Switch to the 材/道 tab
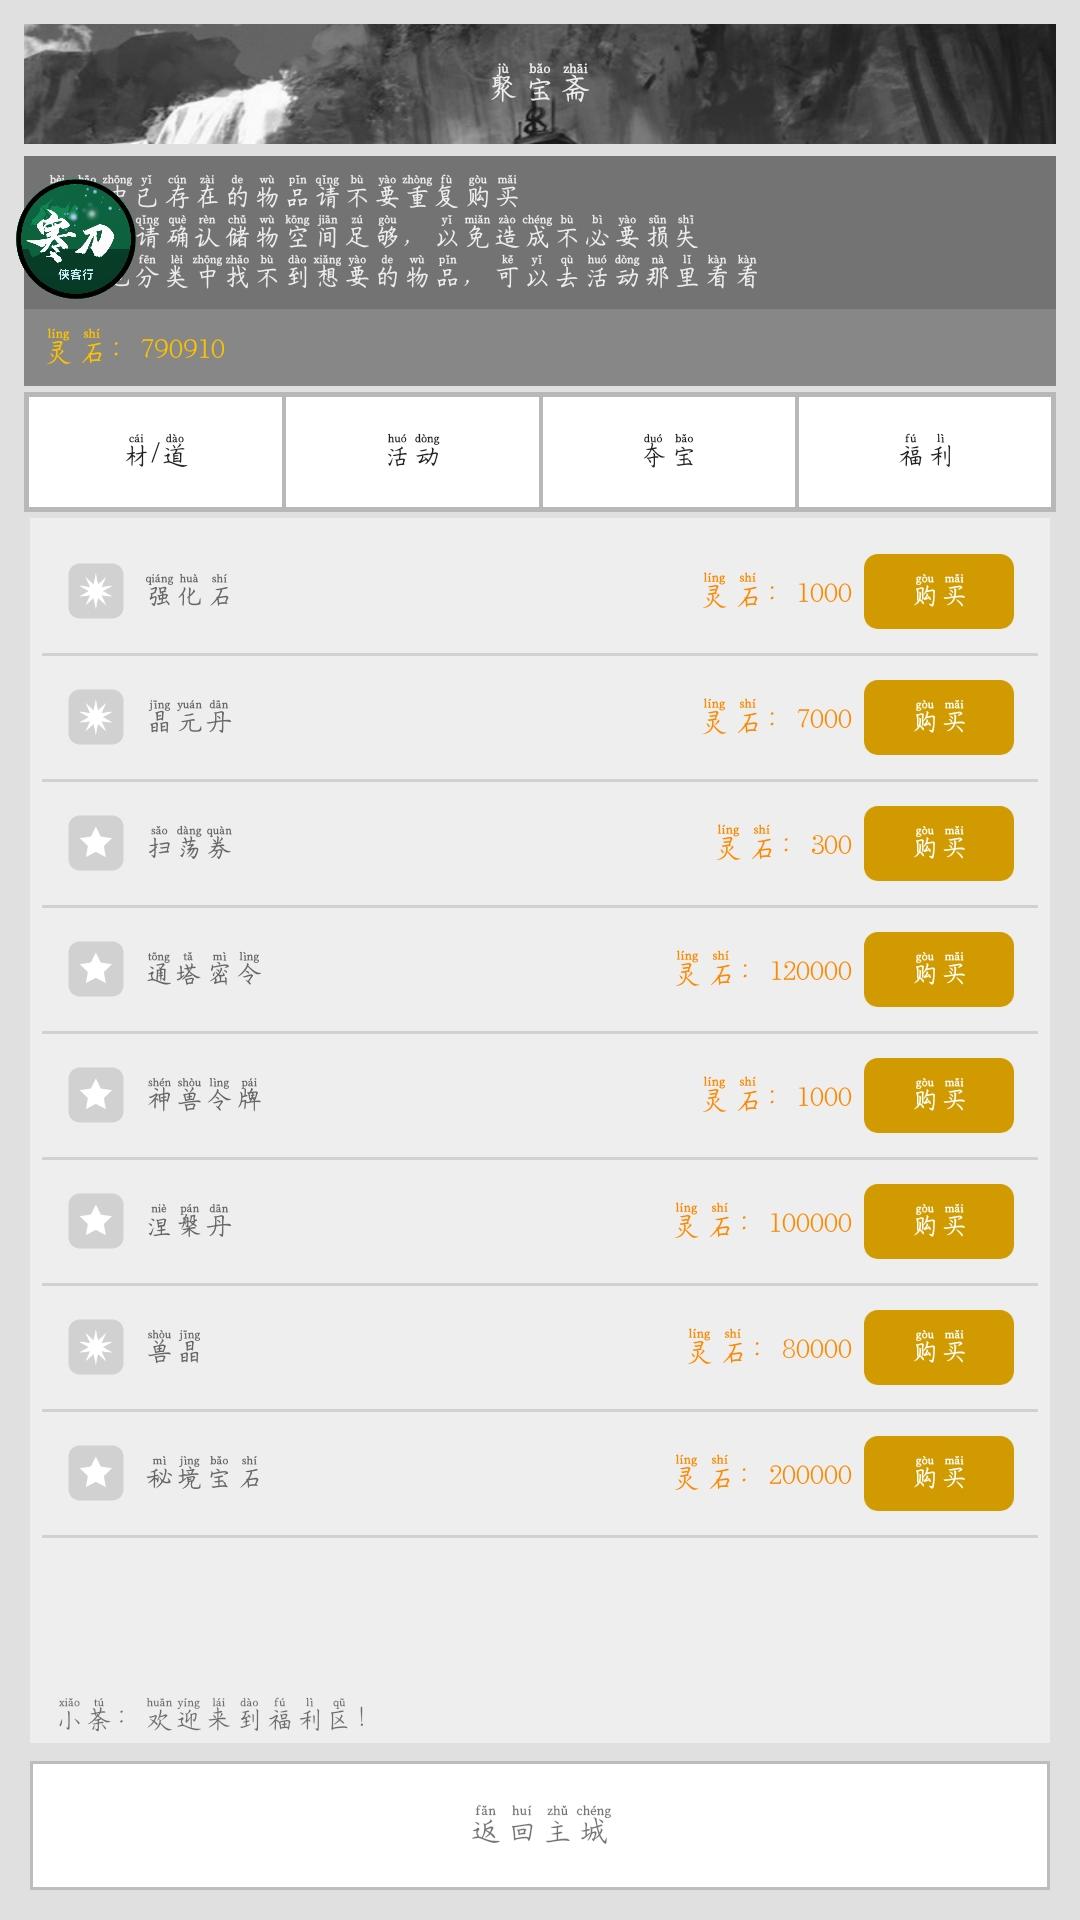 tap(155, 452)
